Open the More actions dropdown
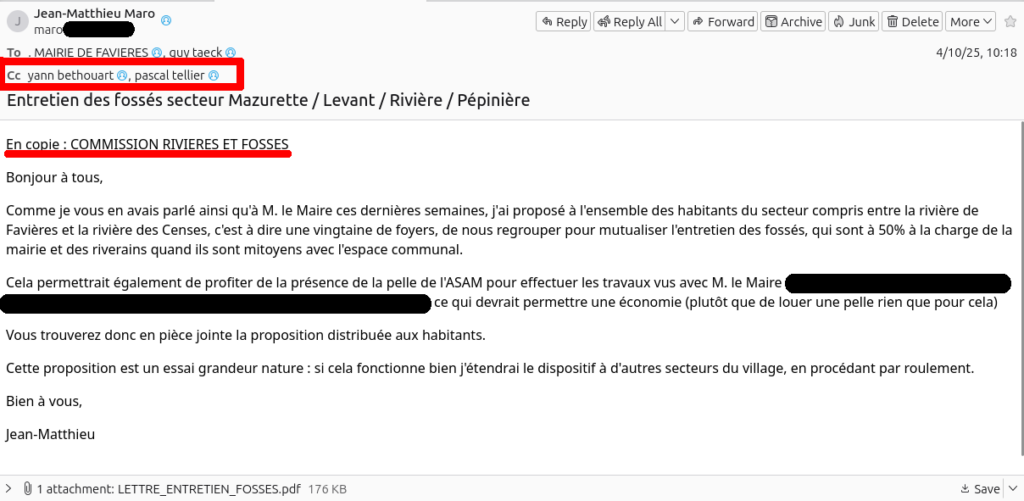Image resolution: width=1024 pixels, height=501 pixels. click(x=971, y=22)
